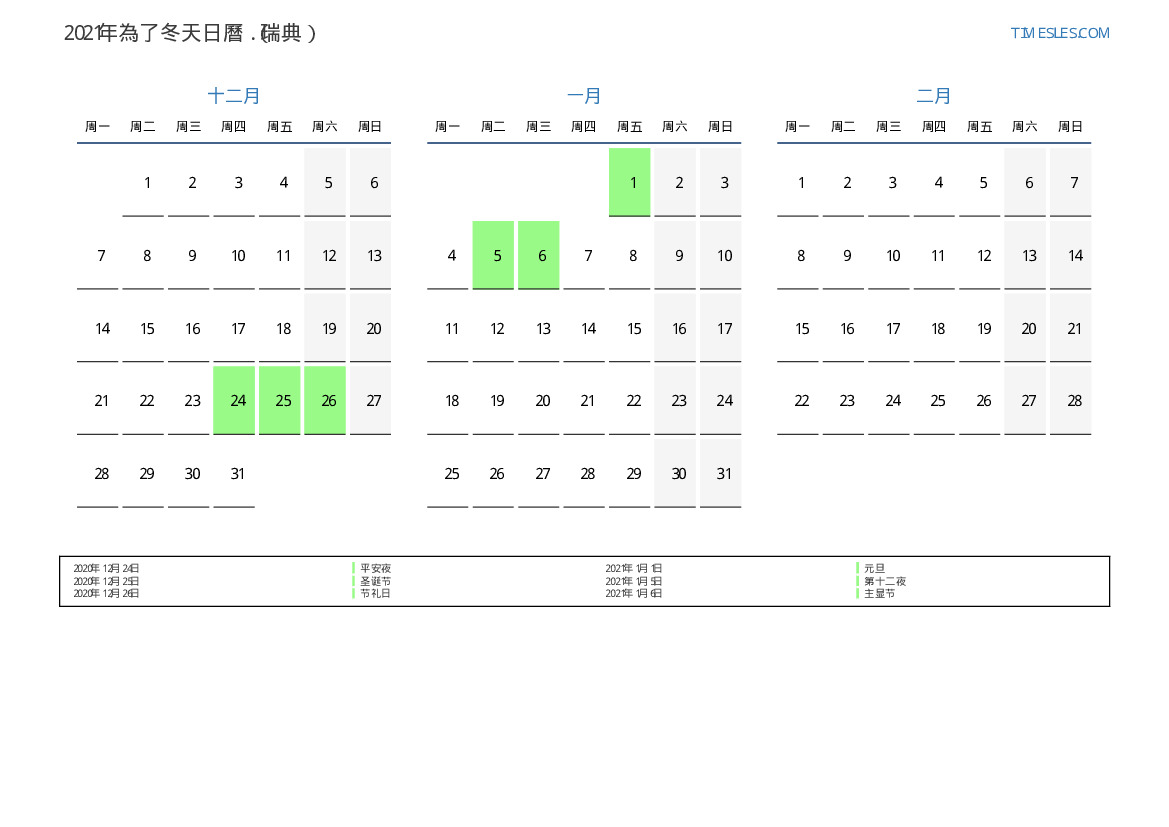Select green January 6 date cell
Image resolution: width=1169 pixels, height=827 pixels.
pyautogui.click(x=542, y=255)
